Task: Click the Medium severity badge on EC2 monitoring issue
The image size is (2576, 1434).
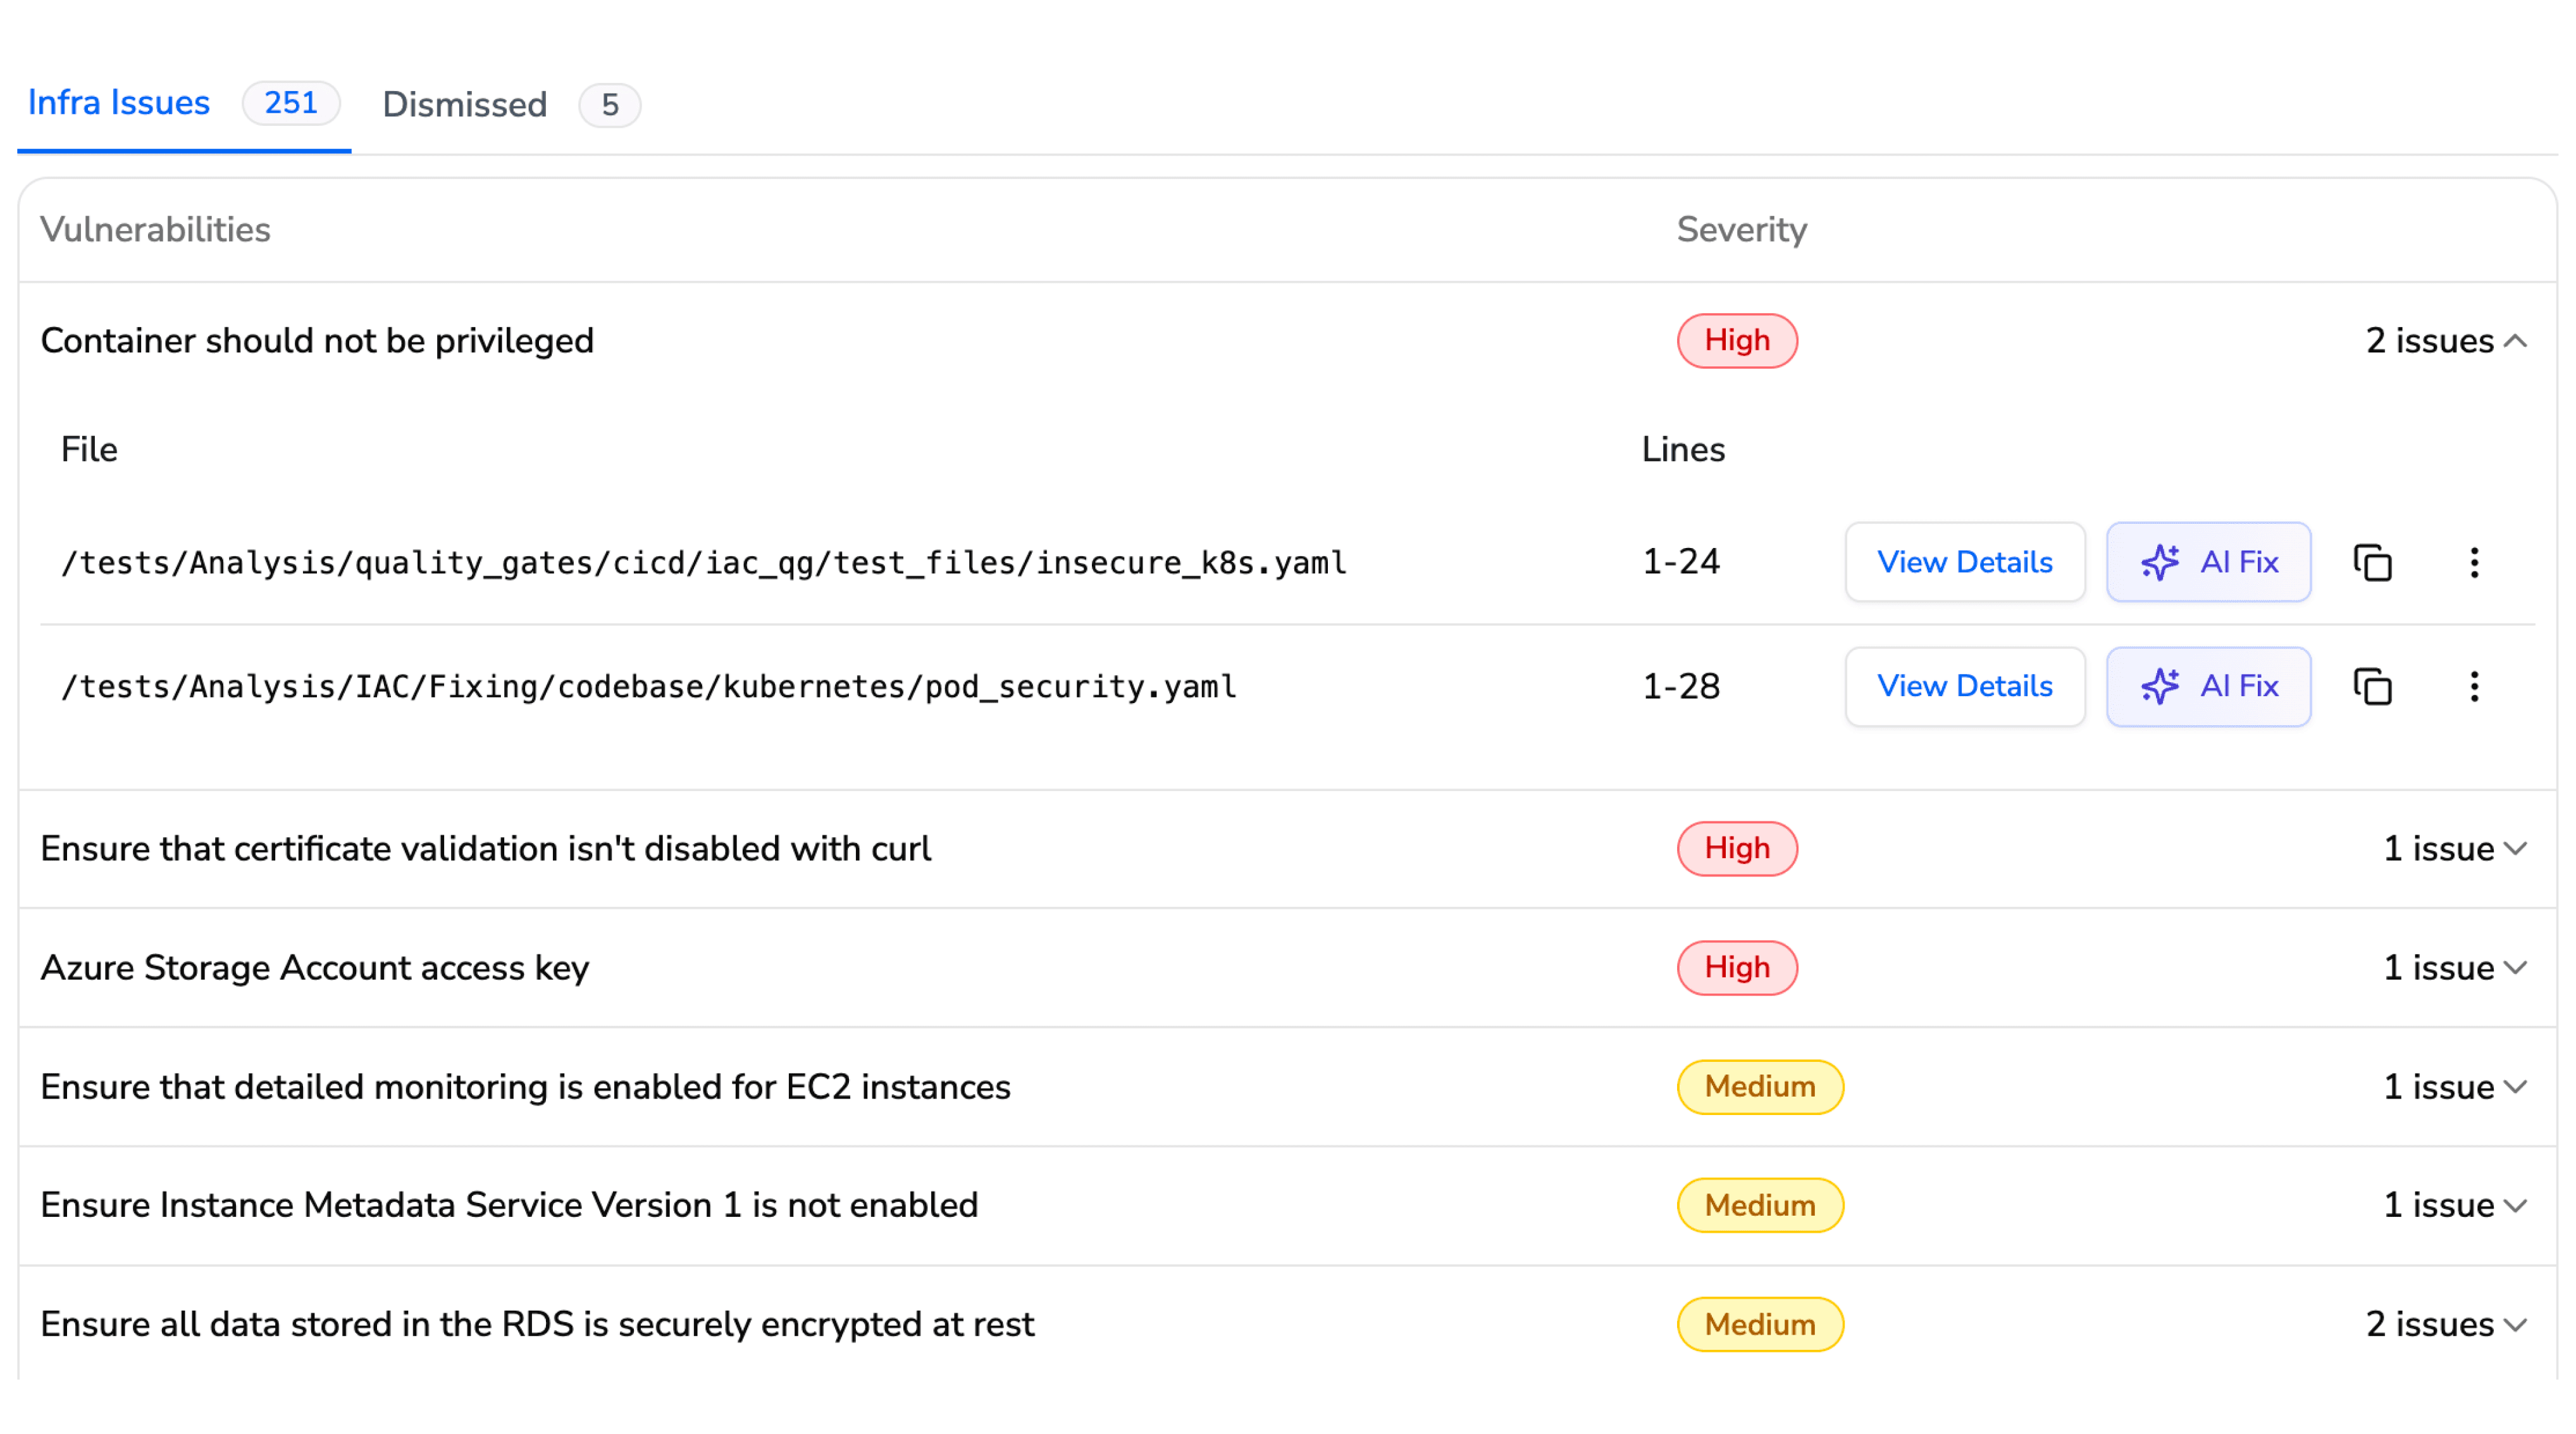Action: pos(1760,1087)
